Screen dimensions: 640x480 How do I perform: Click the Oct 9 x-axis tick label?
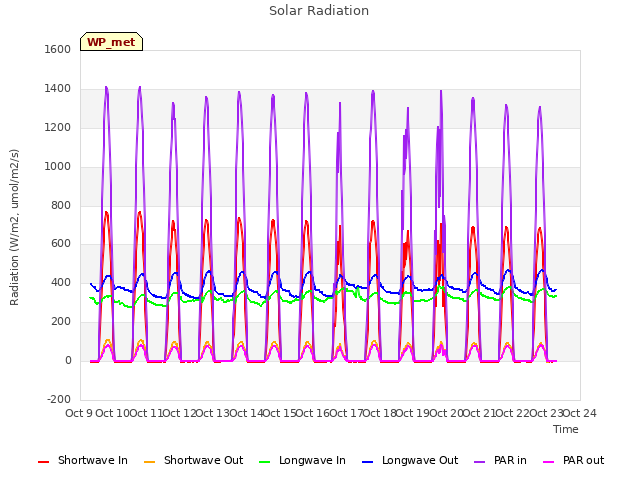(x=79, y=413)
